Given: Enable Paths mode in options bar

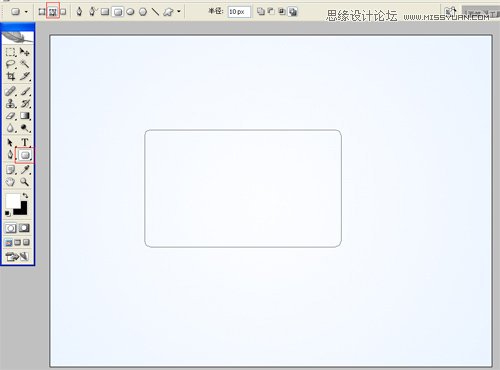Looking at the screenshot, I should click(53, 12).
